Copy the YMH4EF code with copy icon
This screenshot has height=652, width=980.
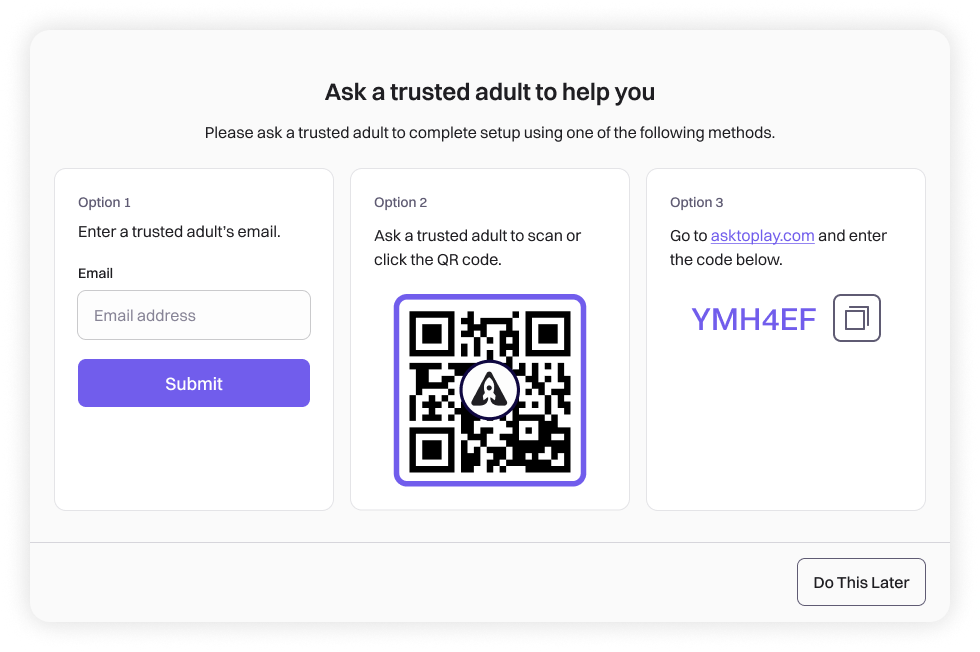click(x=856, y=318)
